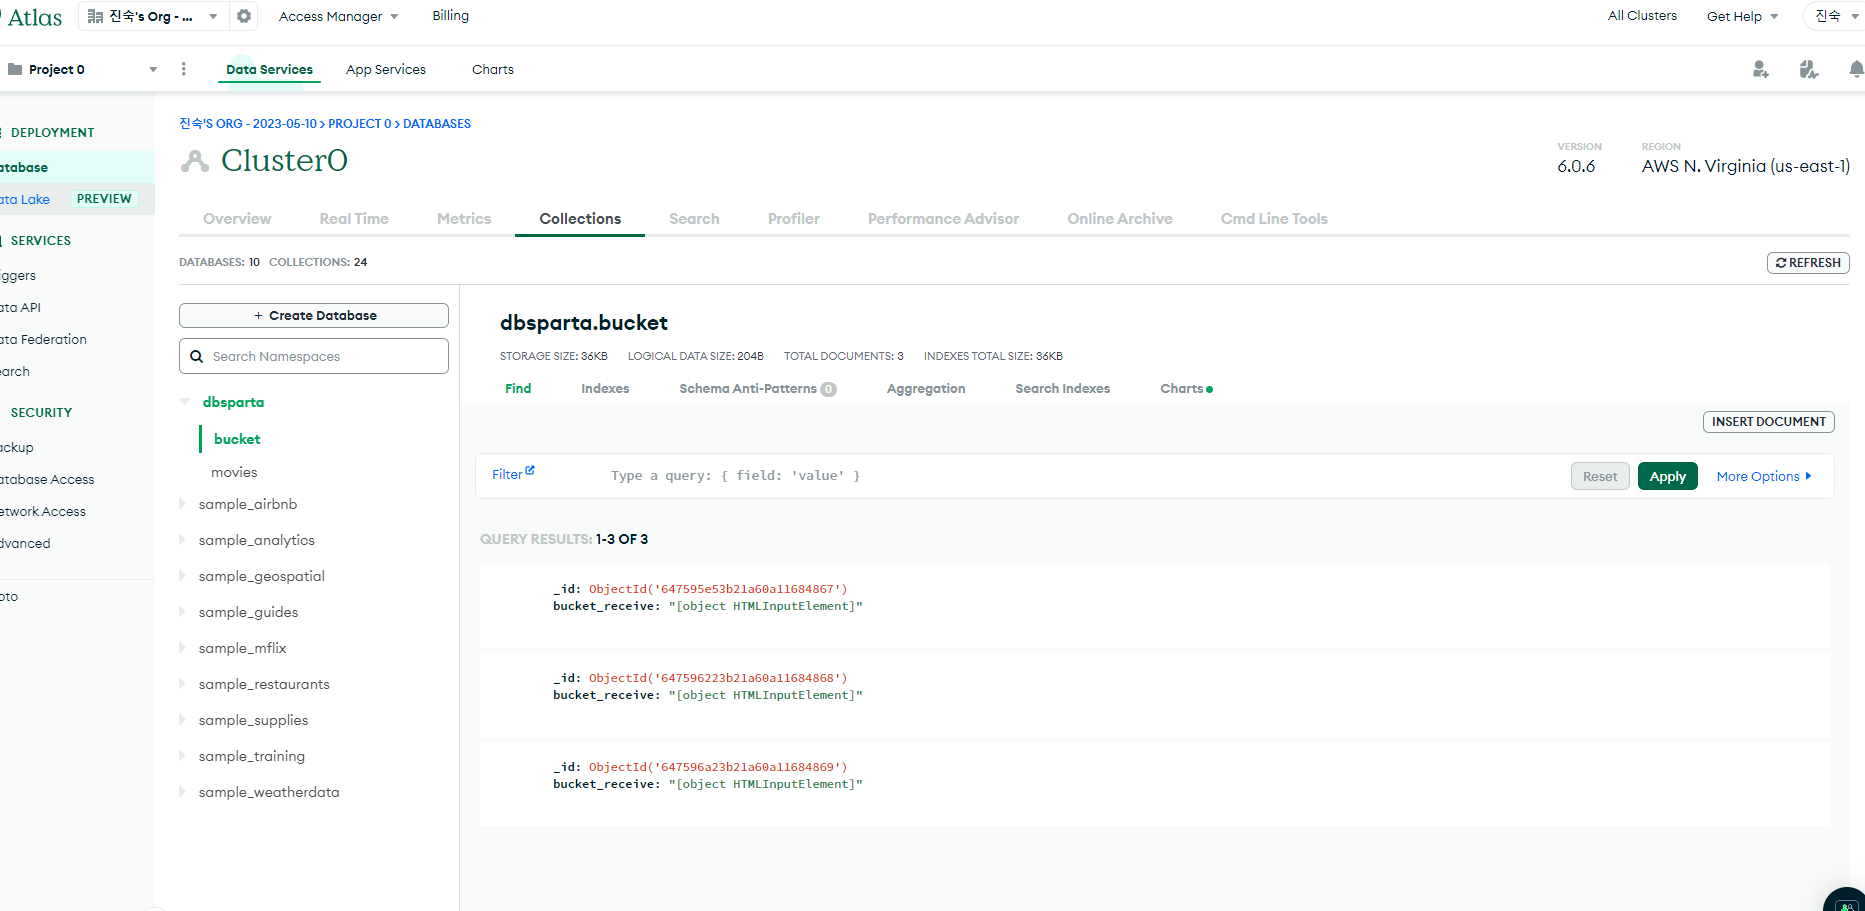Follow the PROJECT 0 breadcrumb link
The width and height of the screenshot is (1865, 911).
click(360, 124)
